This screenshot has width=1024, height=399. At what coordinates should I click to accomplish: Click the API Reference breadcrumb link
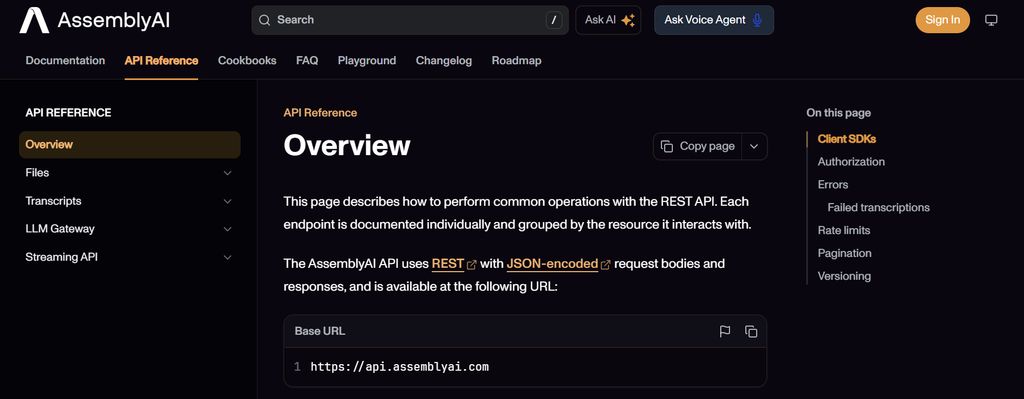pyautogui.click(x=320, y=113)
